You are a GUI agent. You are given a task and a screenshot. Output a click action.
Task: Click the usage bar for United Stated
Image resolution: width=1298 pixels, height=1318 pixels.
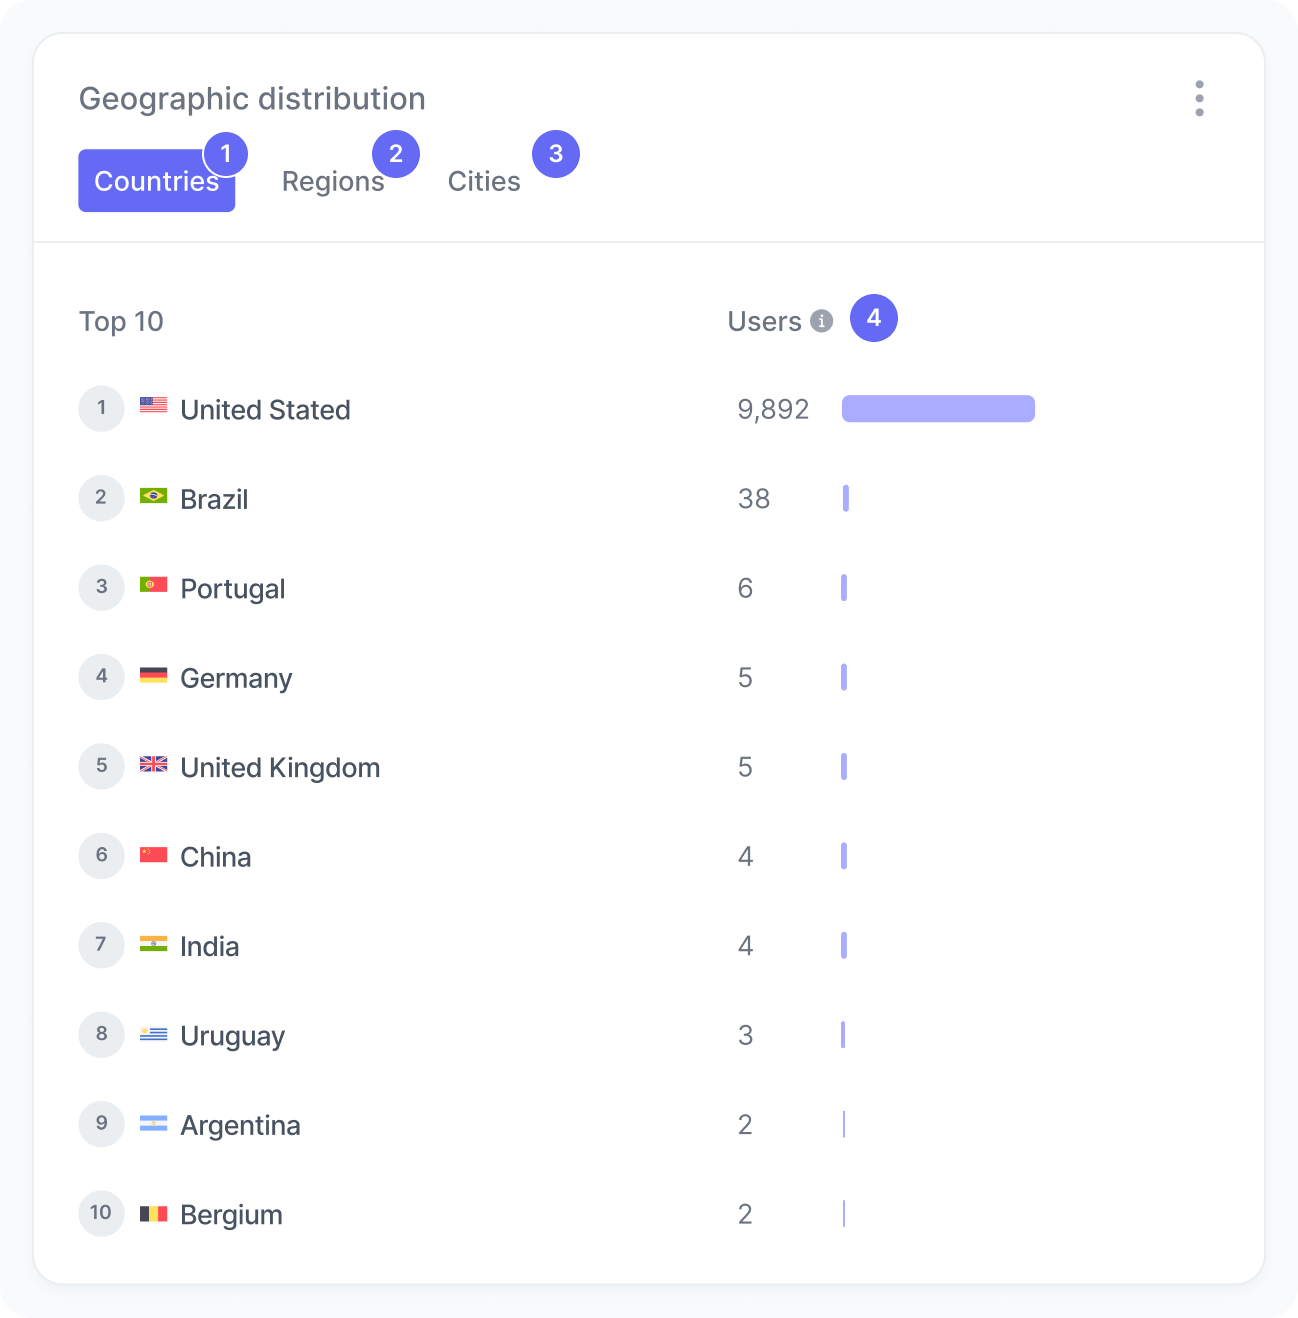click(x=938, y=409)
